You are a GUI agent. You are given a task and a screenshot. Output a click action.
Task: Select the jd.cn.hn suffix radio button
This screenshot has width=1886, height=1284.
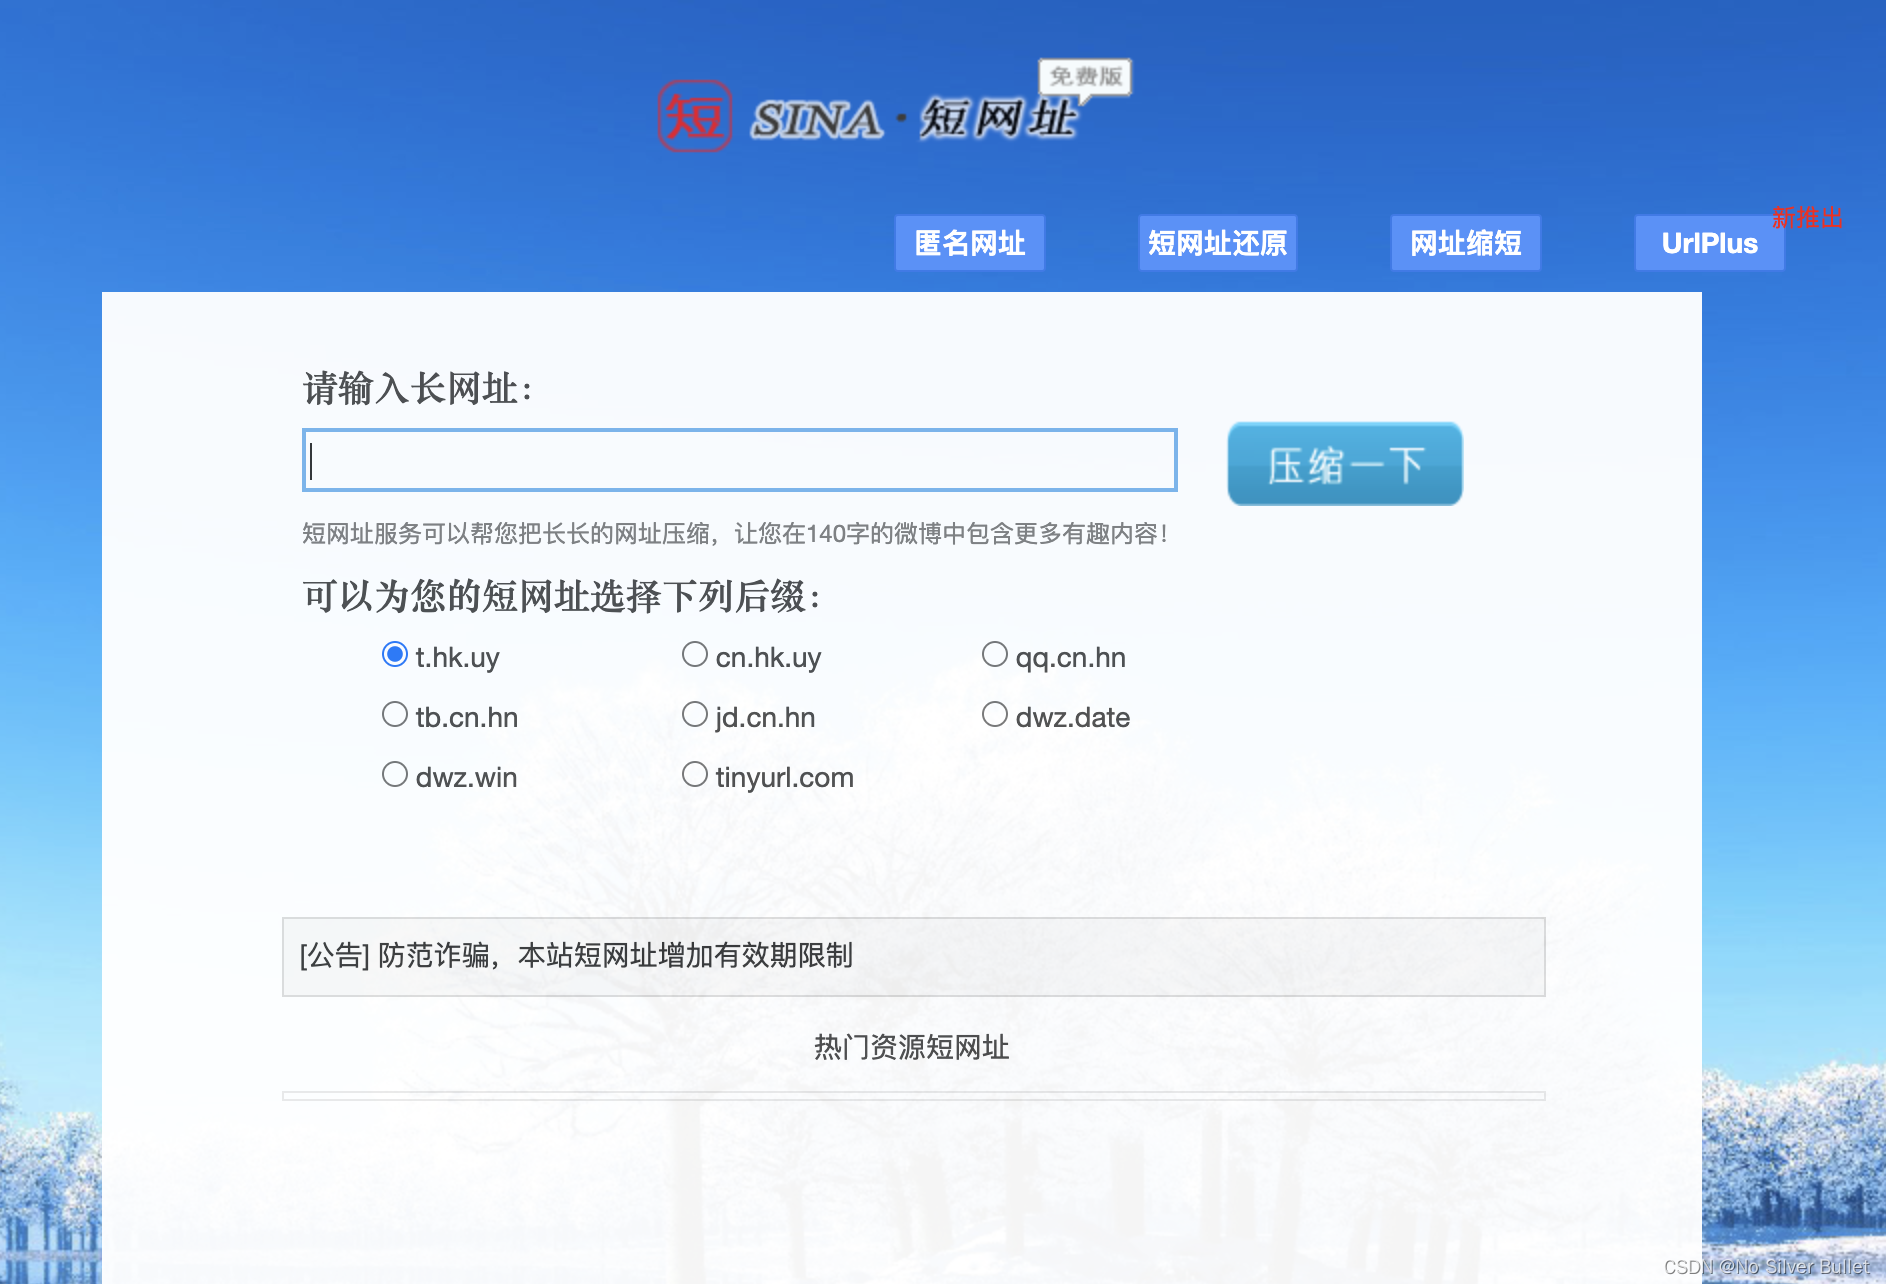(x=695, y=715)
